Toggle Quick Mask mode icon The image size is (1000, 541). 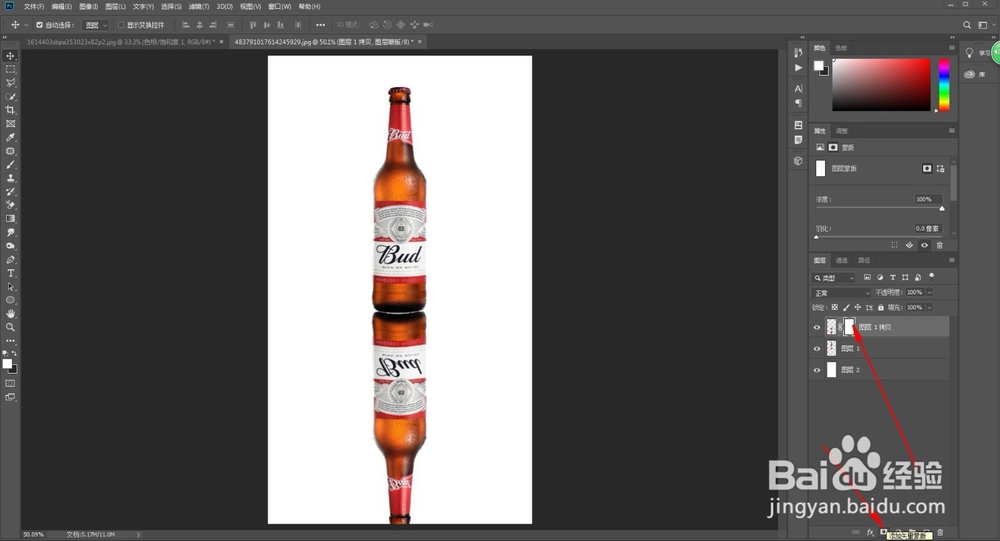coord(10,383)
